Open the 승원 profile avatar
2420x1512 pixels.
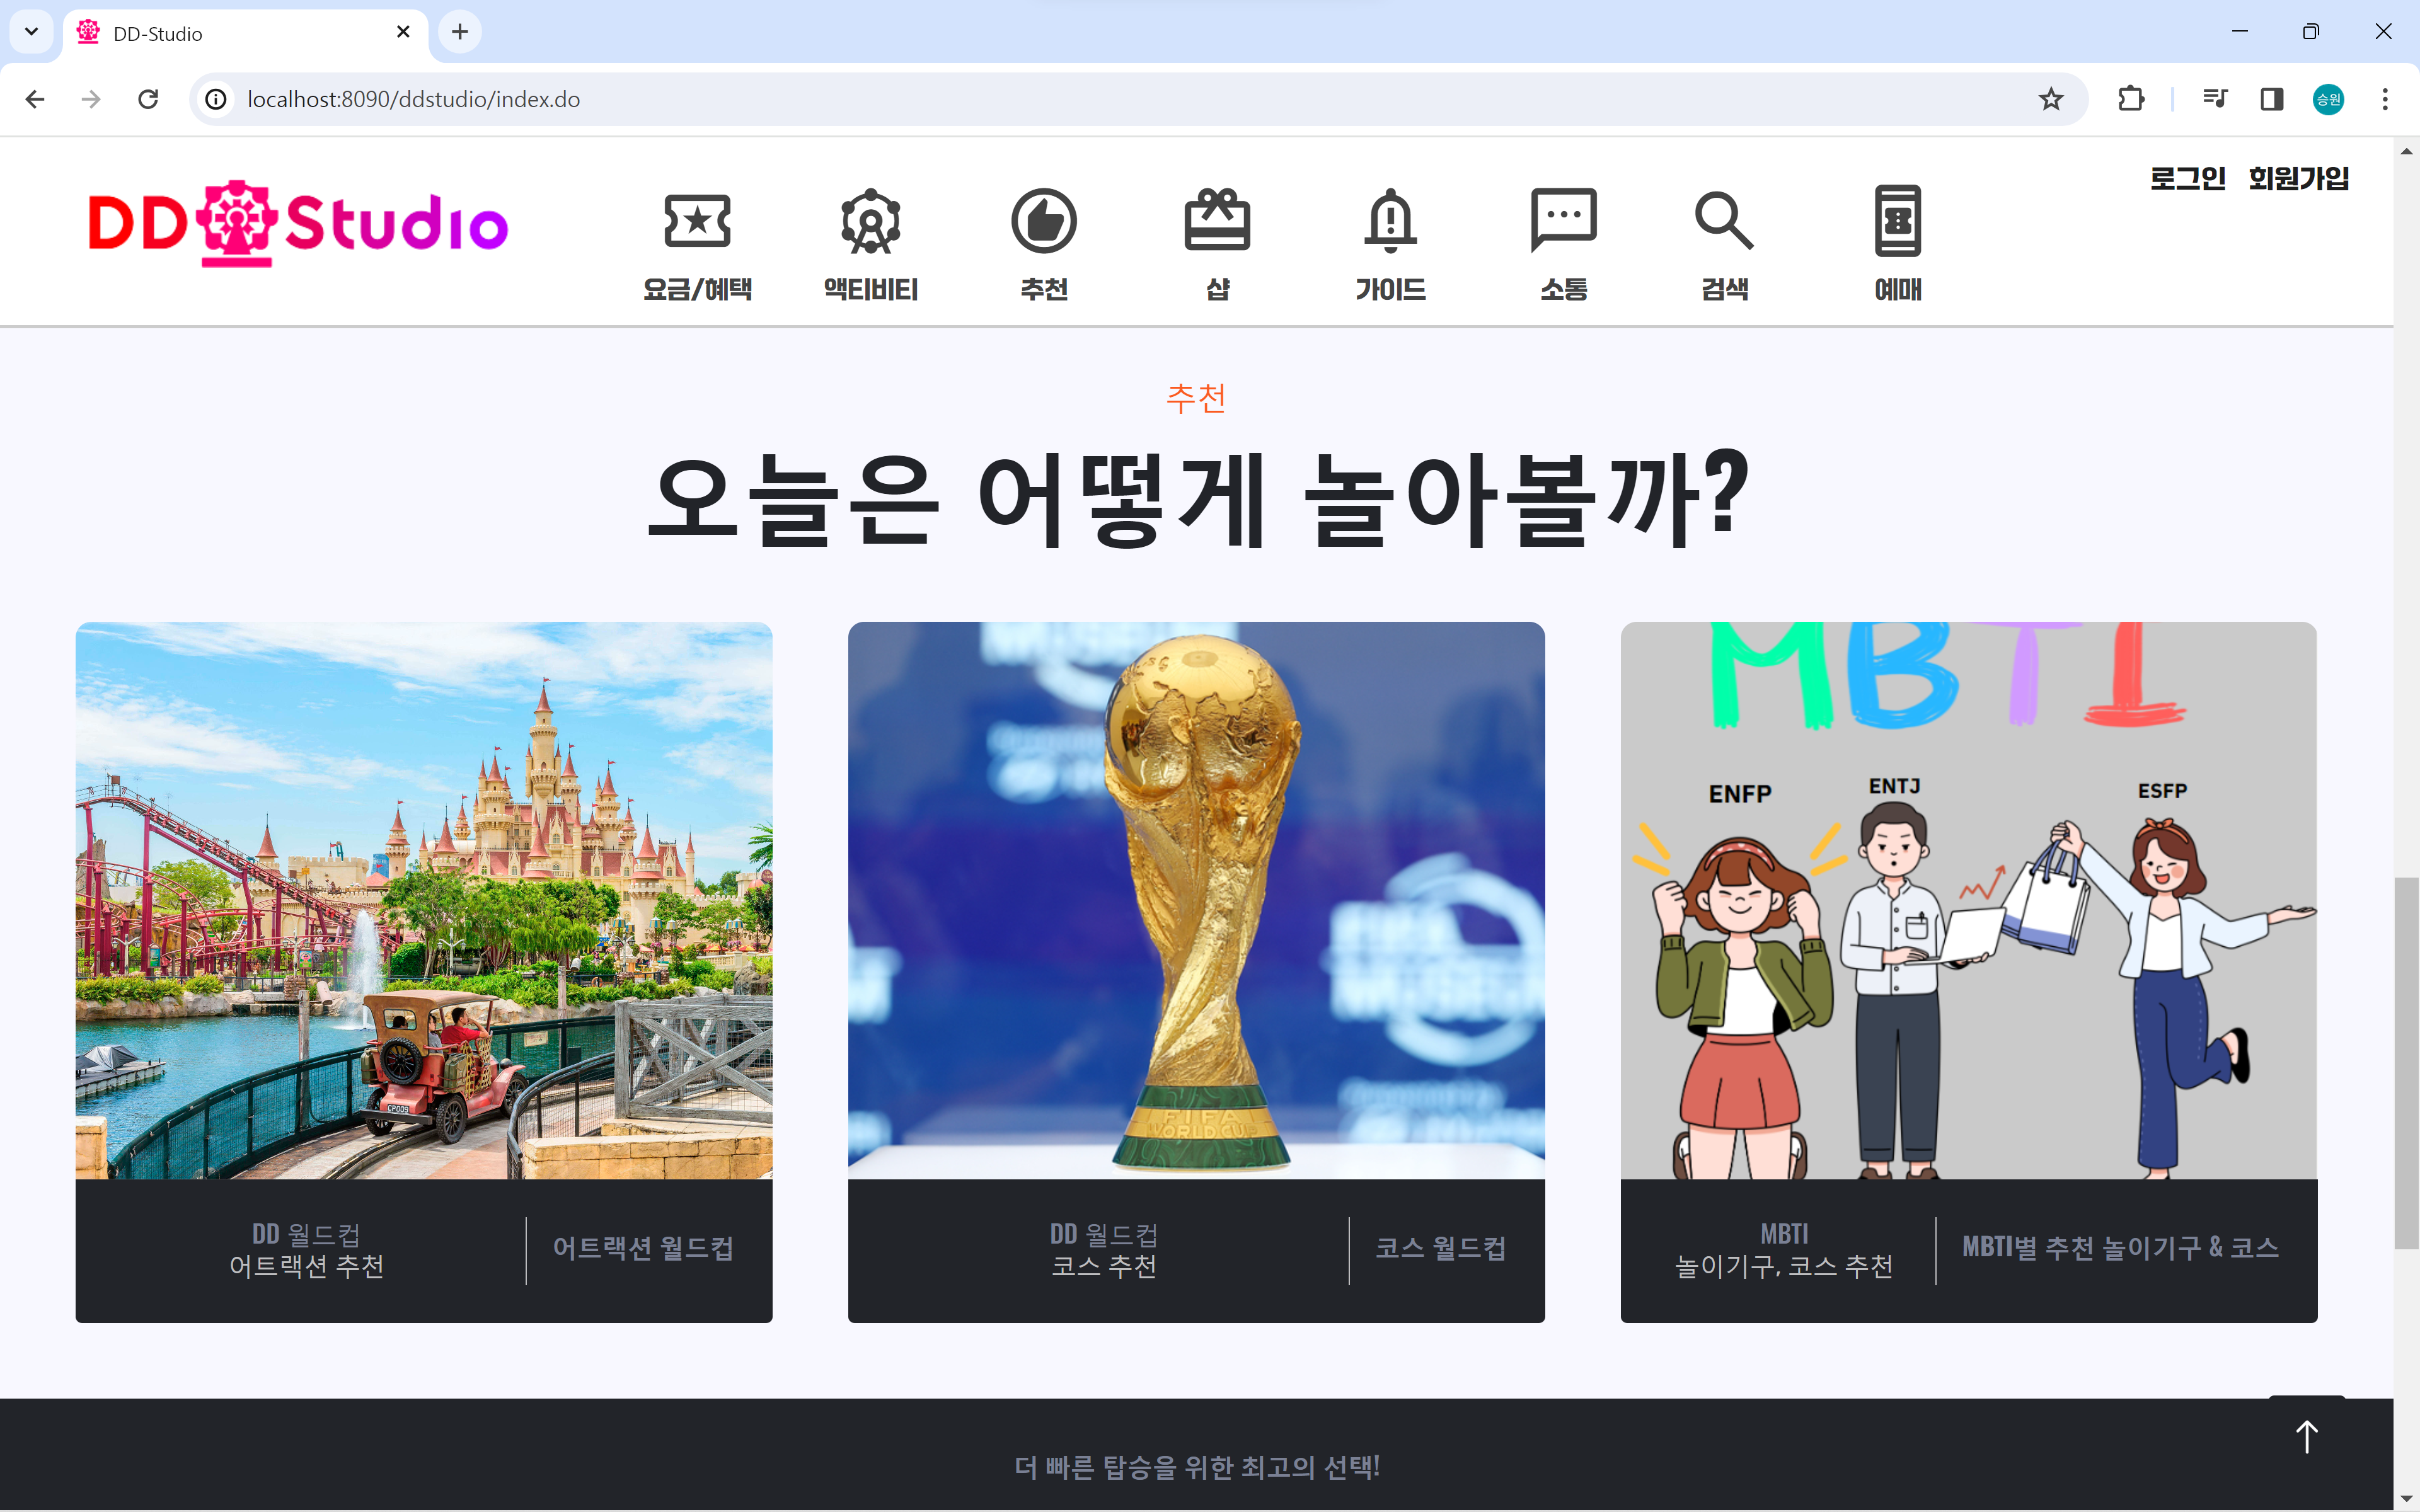[x=2328, y=99]
